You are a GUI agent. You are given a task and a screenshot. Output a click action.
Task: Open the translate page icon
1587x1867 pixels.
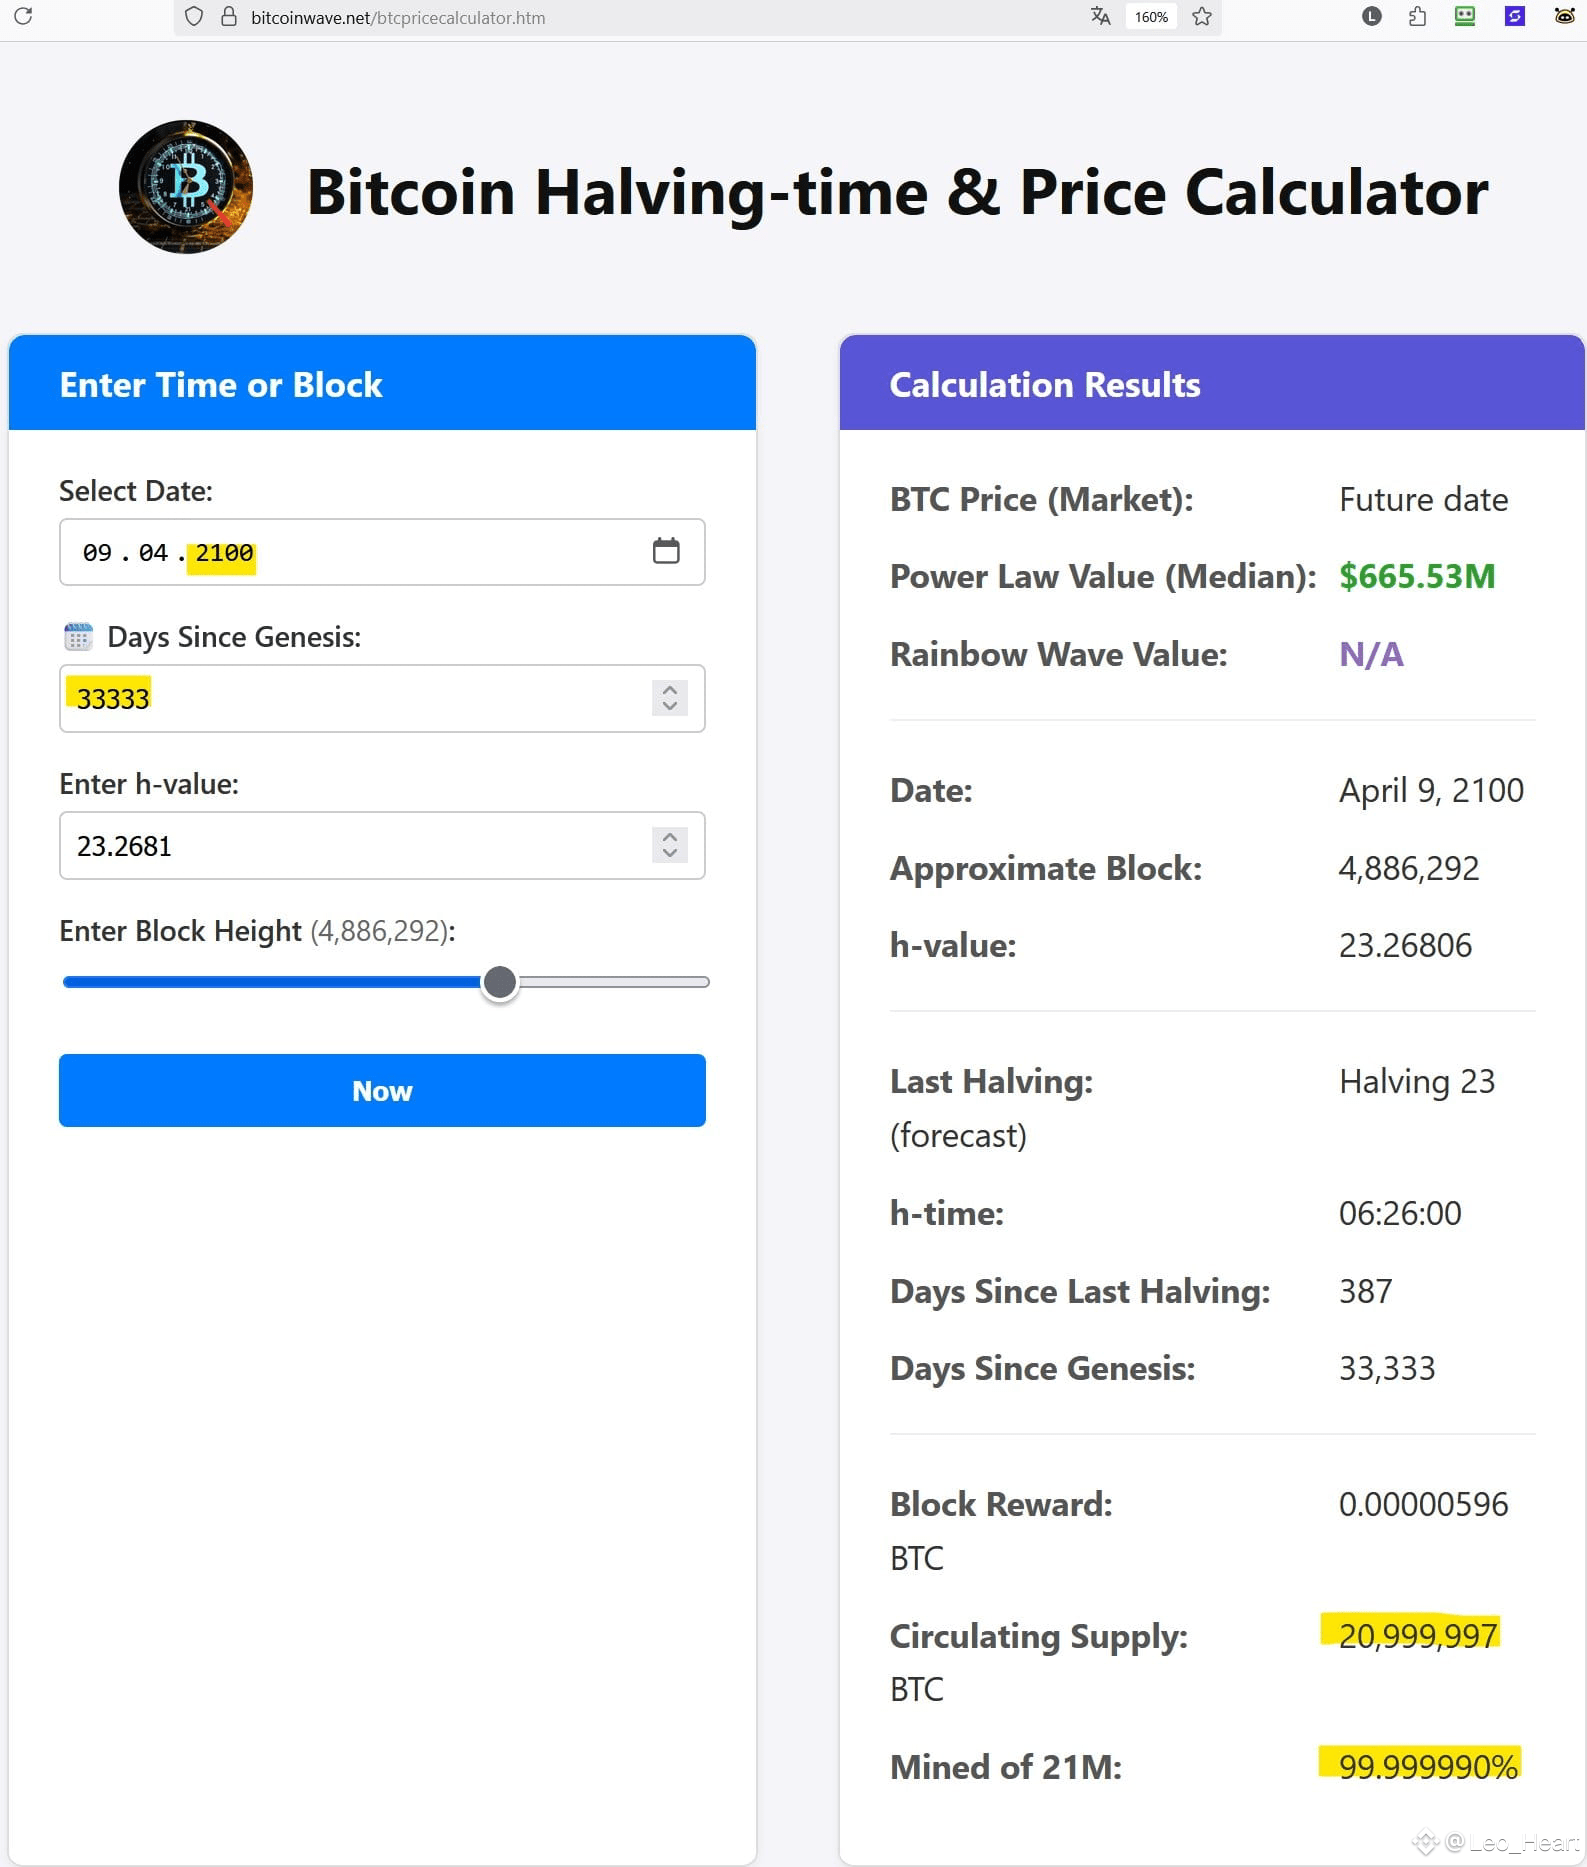(x=1100, y=16)
